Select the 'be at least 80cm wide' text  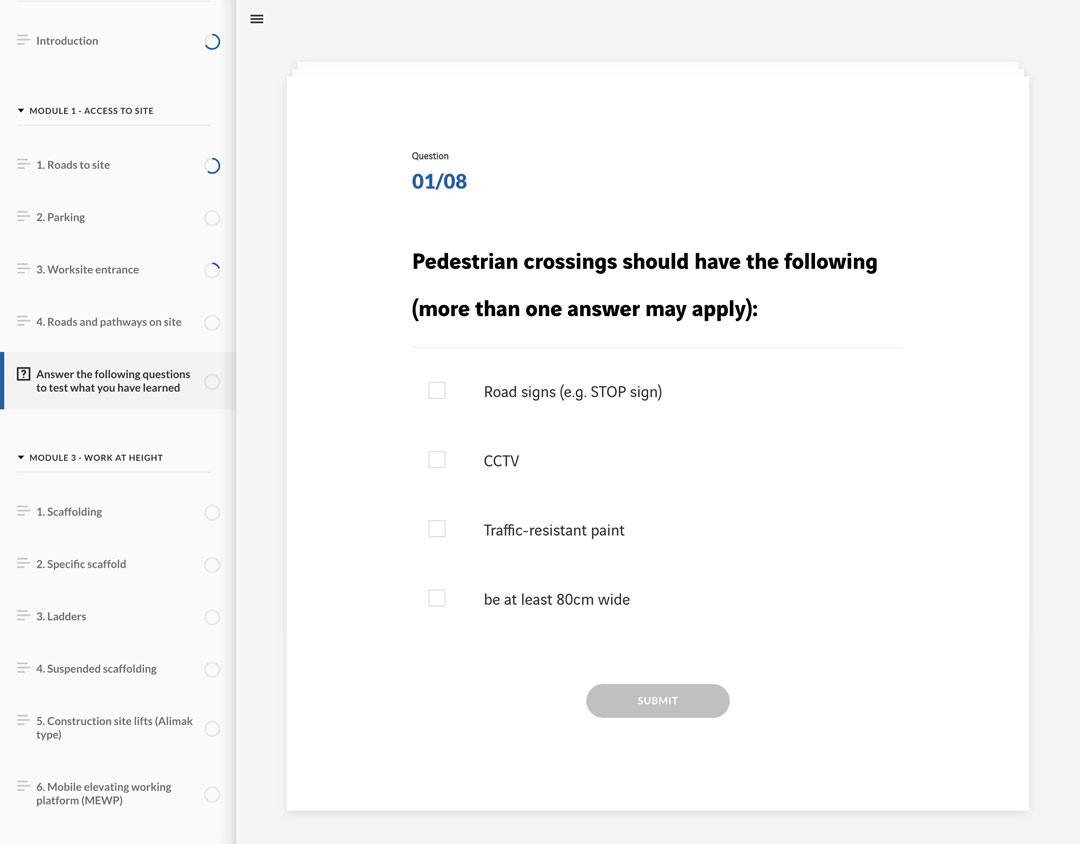(x=557, y=599)
